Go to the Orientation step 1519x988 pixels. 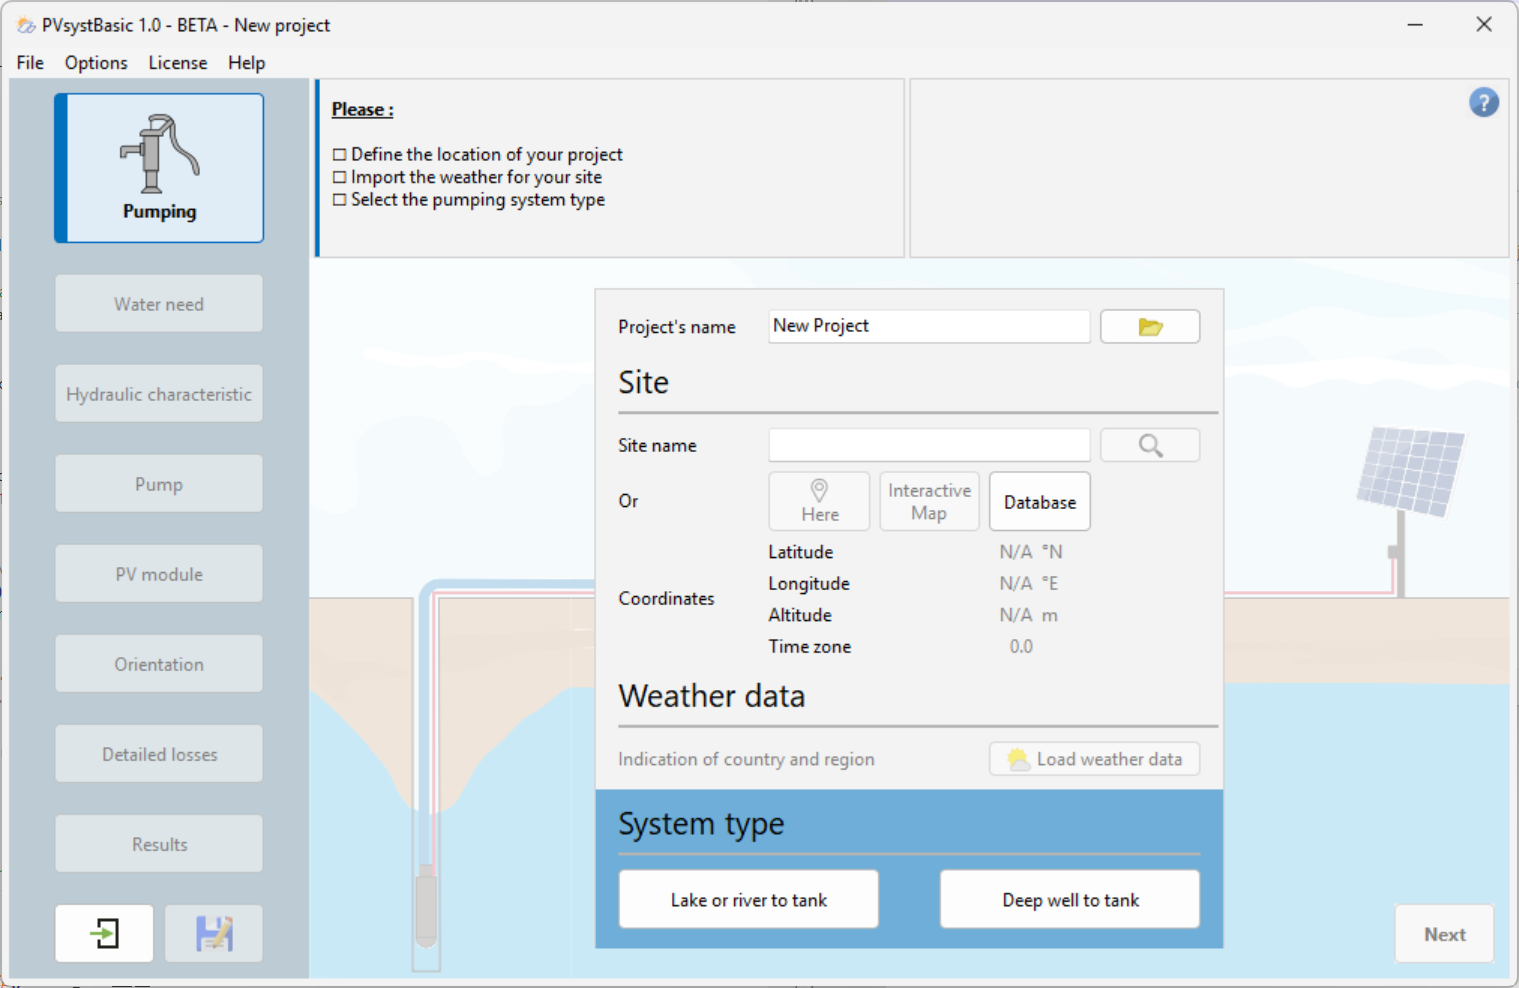[x=159, y=664]
